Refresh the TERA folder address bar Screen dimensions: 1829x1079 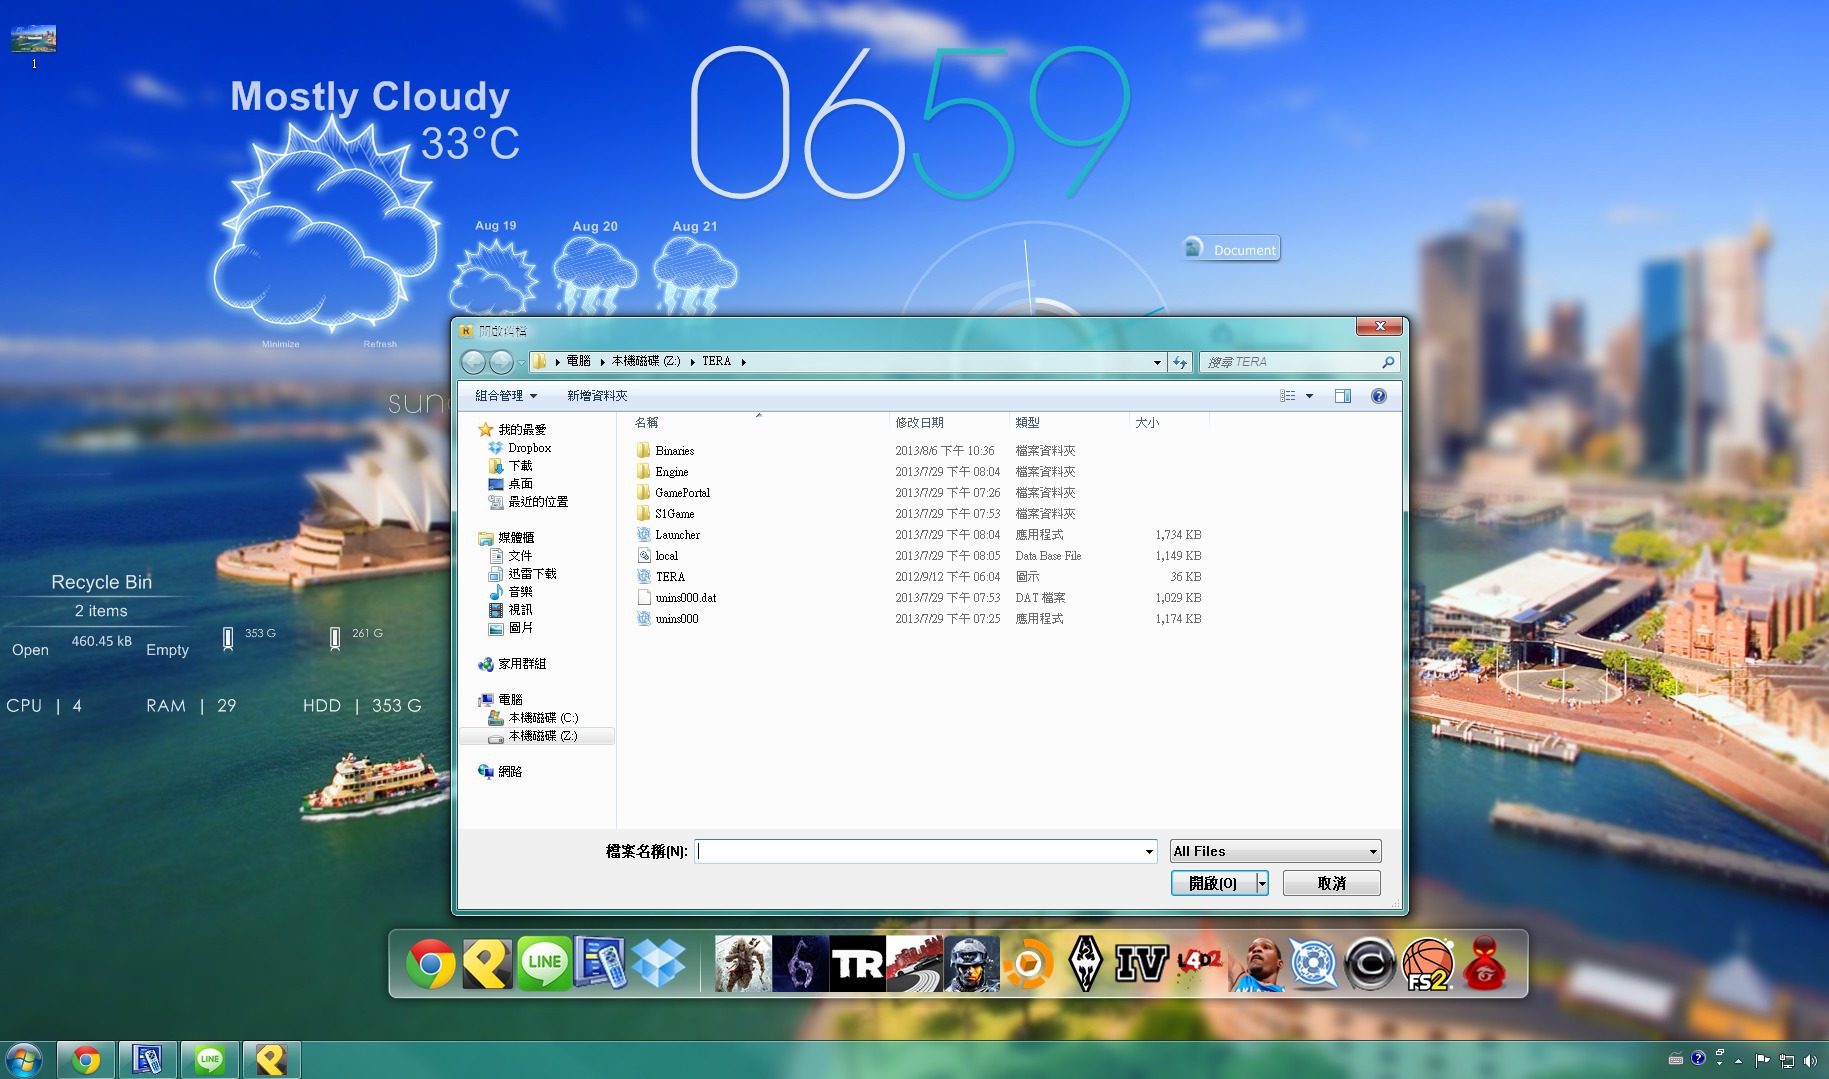[x=1180, y=362]
